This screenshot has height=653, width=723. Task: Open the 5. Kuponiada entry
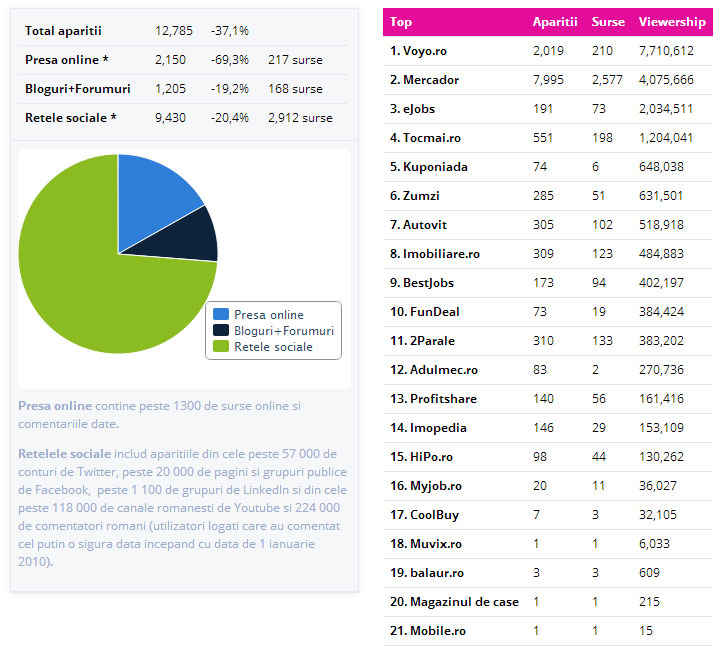[428, 167]
